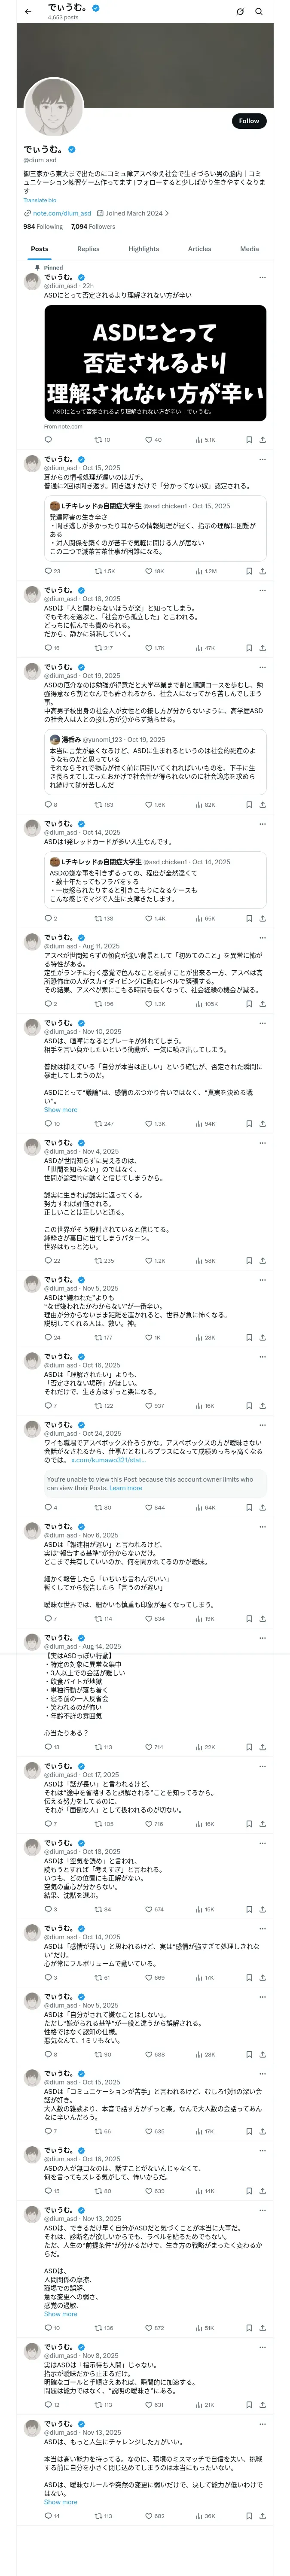This screenshot has height=2576, width=290.
Task: Share the pinned post
Action: pyautogui.click(x=262, y=440)
